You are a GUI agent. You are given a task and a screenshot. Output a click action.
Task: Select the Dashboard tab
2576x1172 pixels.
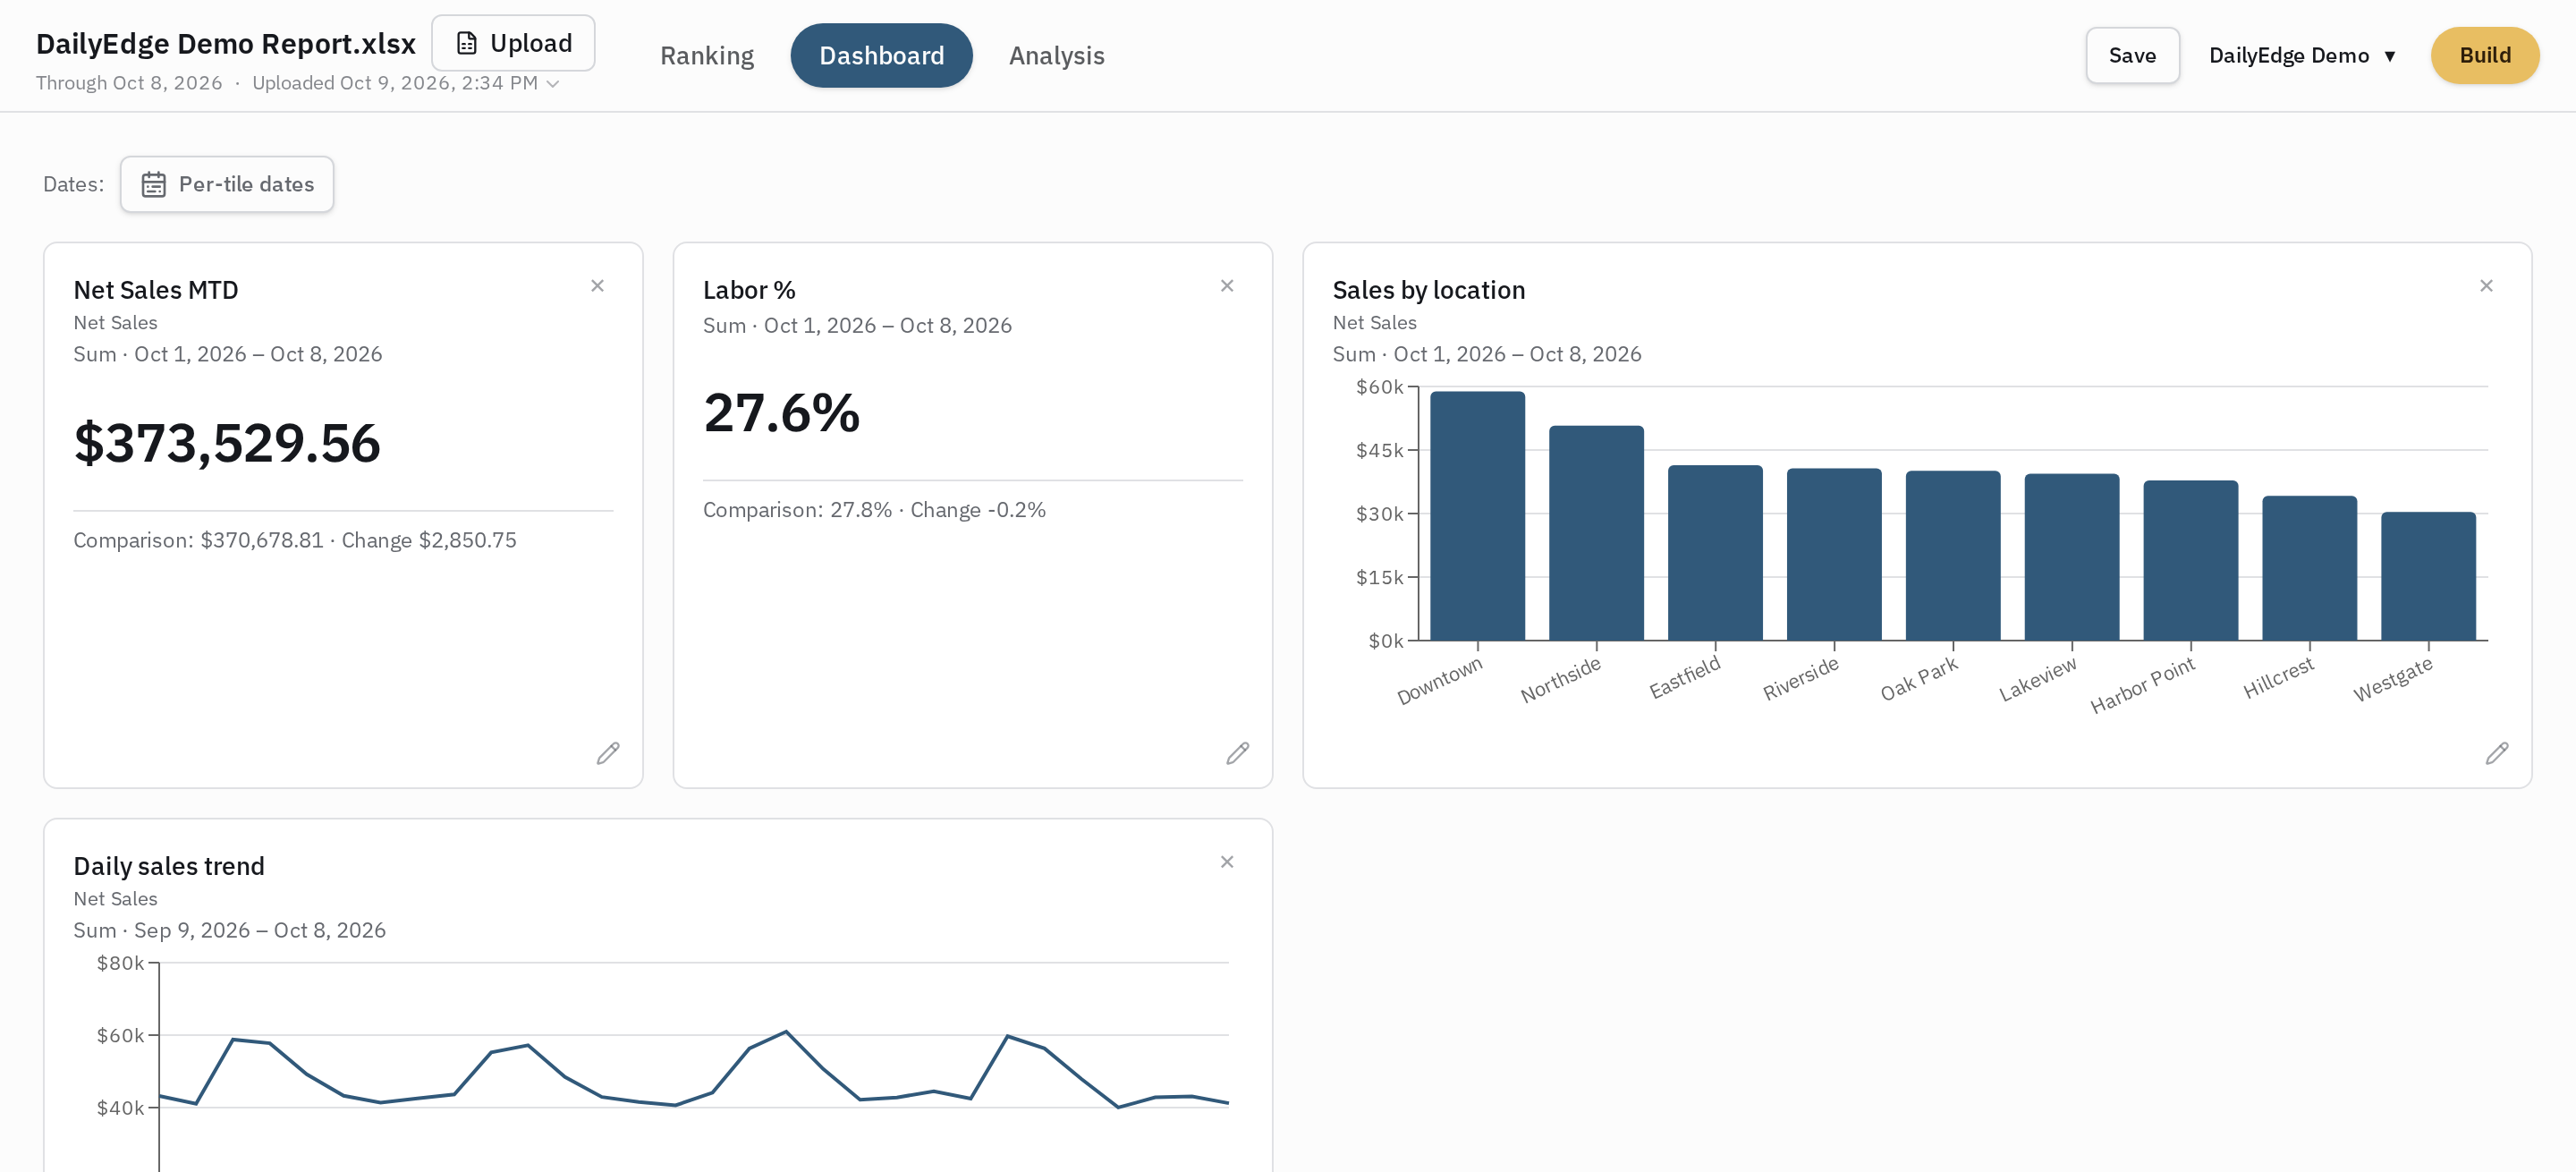pos(881,56)
